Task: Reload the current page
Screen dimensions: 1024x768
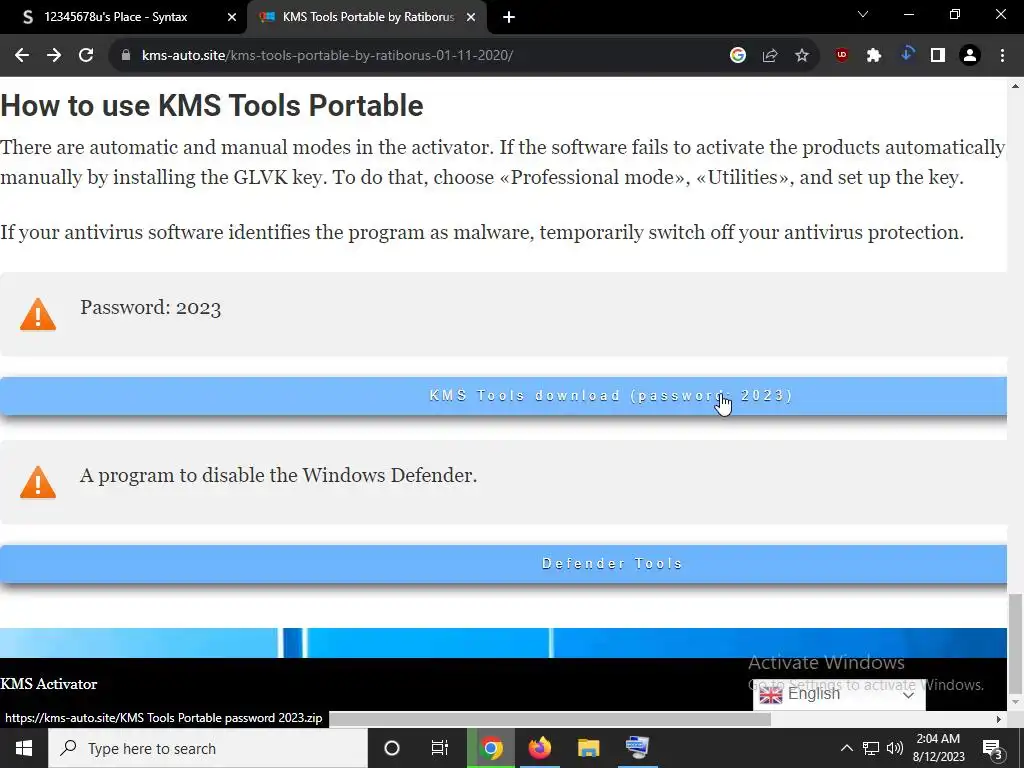Action: click(86, 56)
